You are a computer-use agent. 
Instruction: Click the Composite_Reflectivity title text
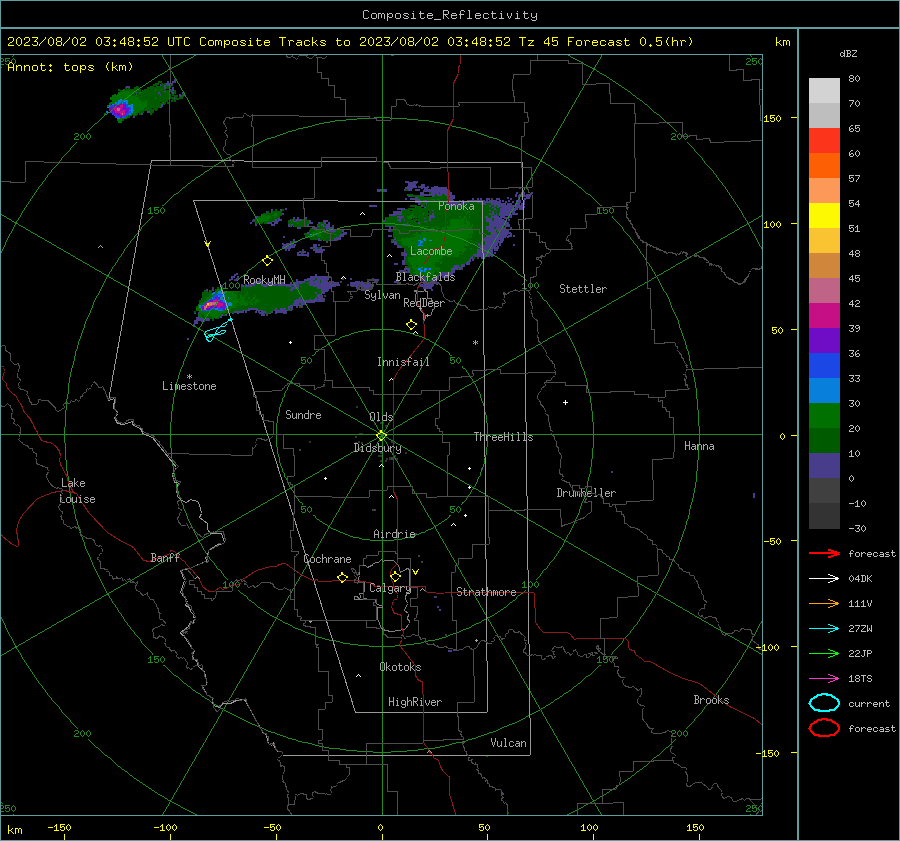[449, 15]
